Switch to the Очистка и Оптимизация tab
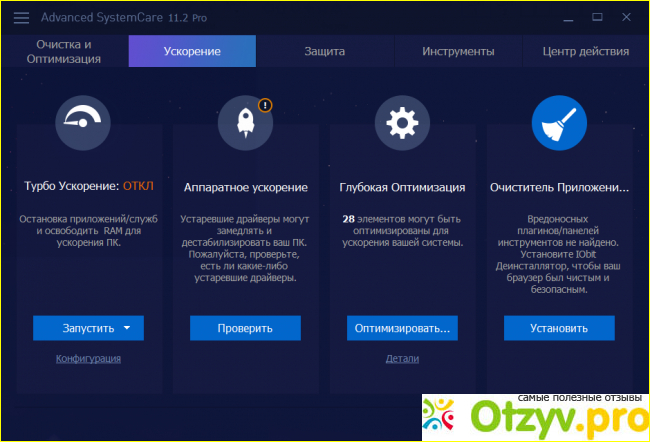The height and width of the screenshot is (442, 650). [x=64, y=51]
